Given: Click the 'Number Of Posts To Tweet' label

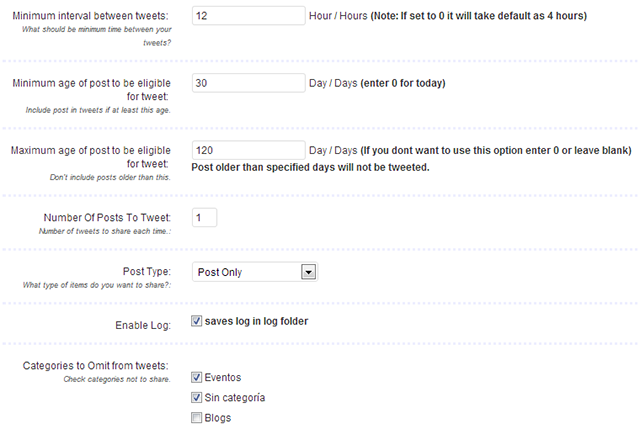Looking at the screenshot, I should tap(107, 218).
